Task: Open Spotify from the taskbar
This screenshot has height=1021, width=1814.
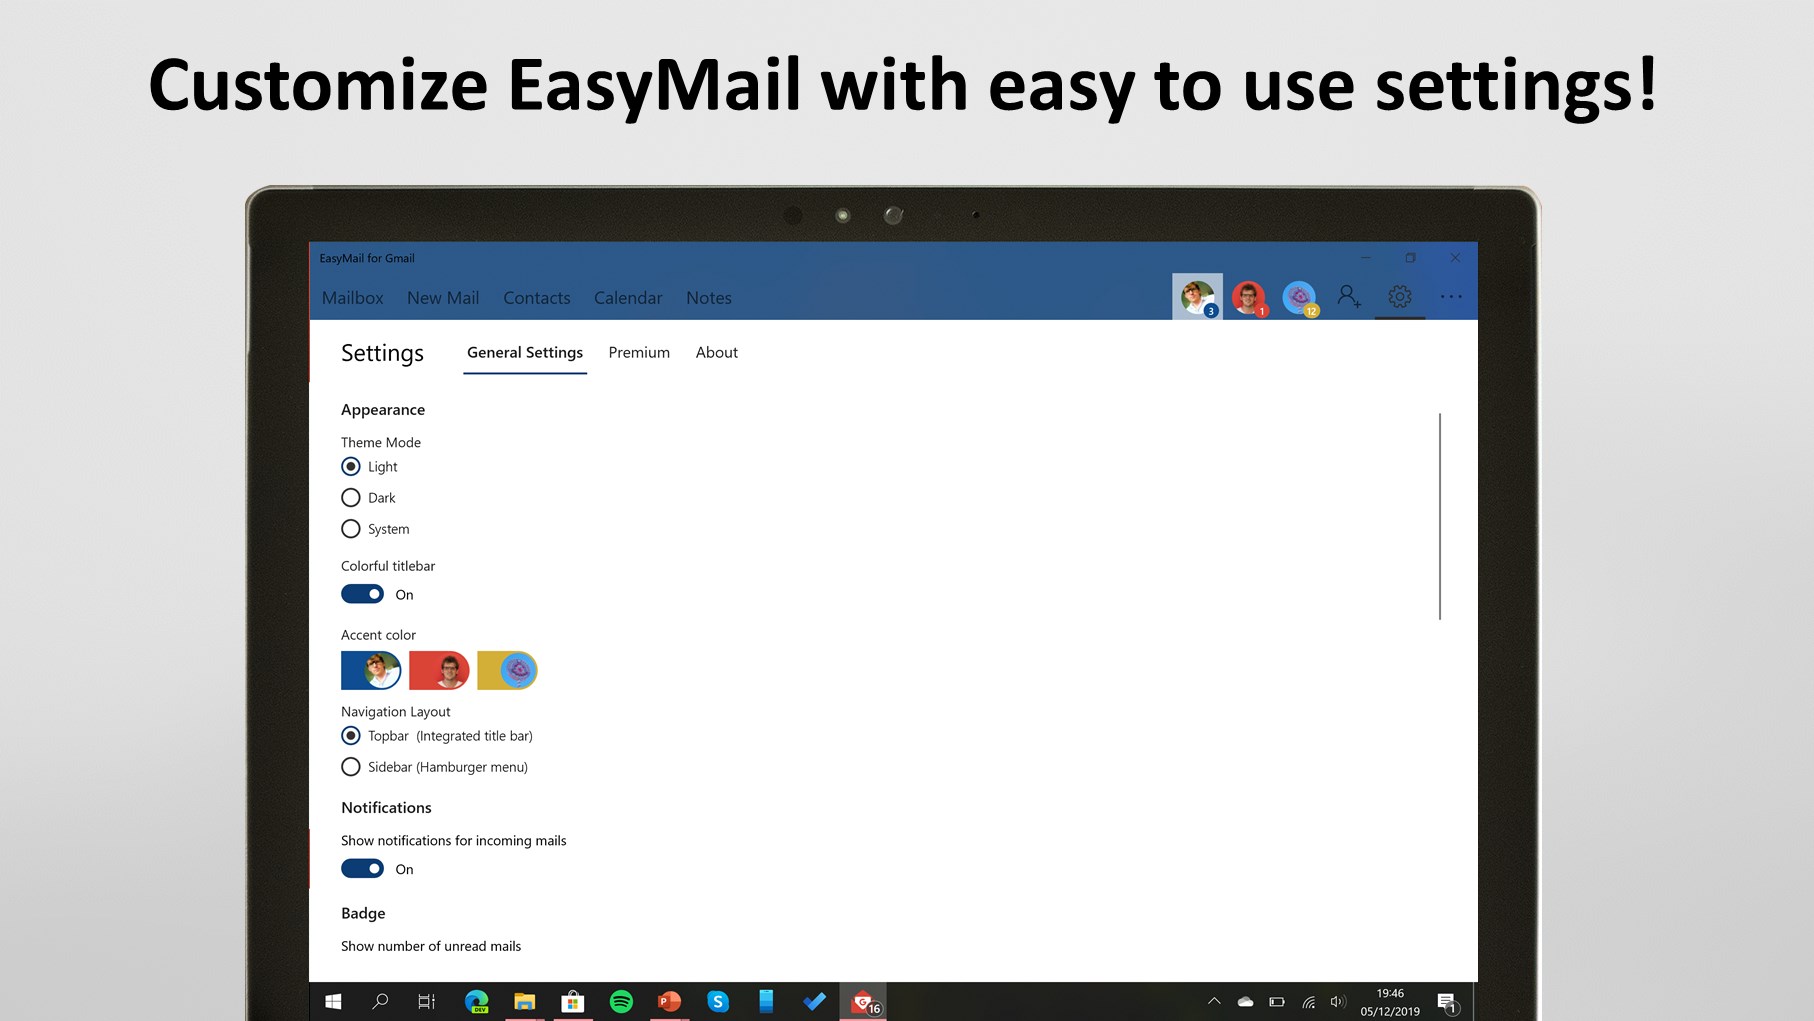Action: [x=621, y=1001]
